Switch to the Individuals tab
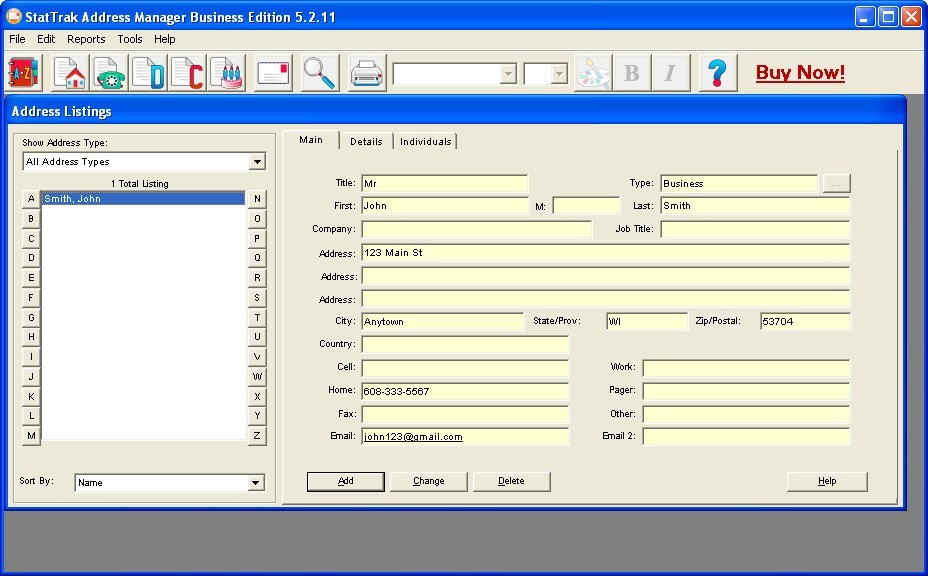 click(426, 141)
